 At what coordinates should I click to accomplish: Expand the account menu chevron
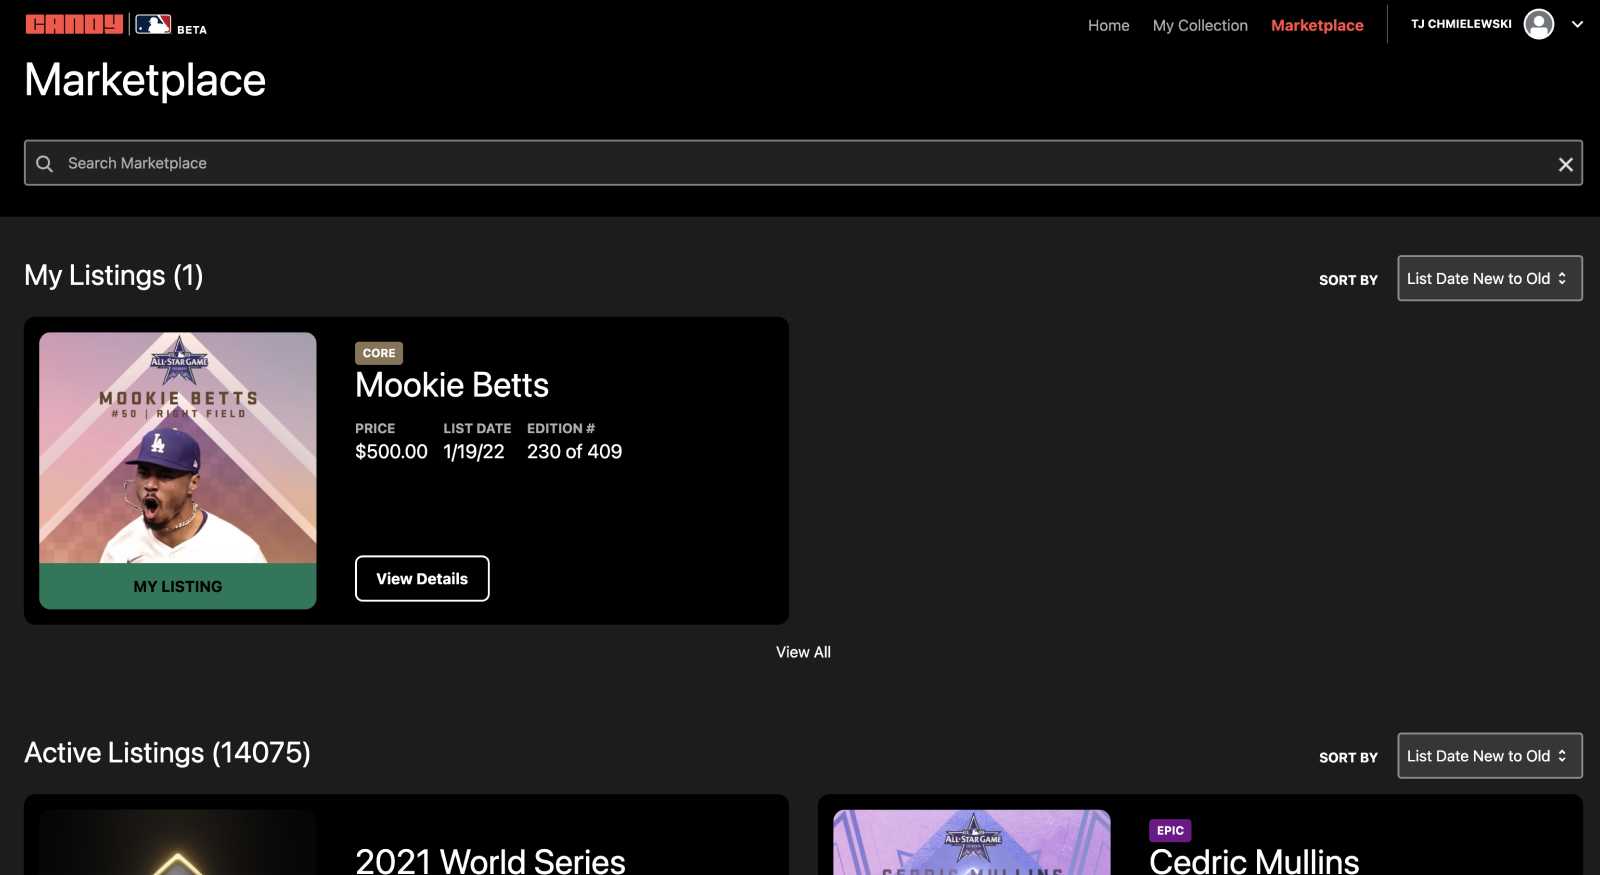coord(1577,24)
